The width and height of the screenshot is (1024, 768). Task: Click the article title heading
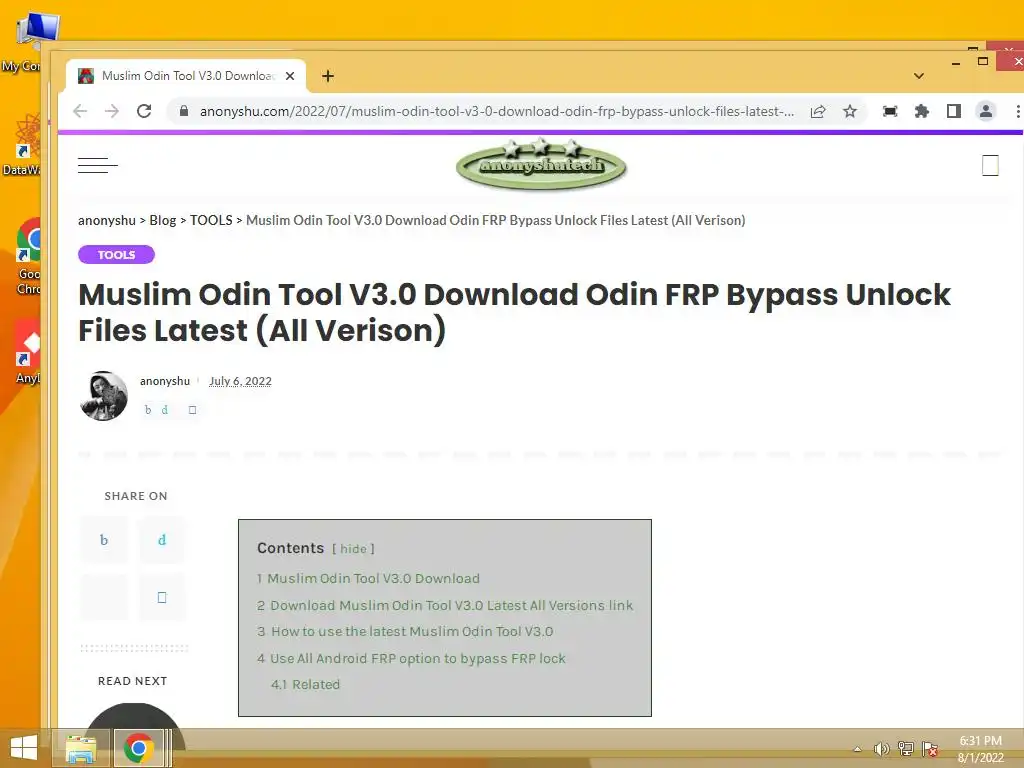(514, 312)
